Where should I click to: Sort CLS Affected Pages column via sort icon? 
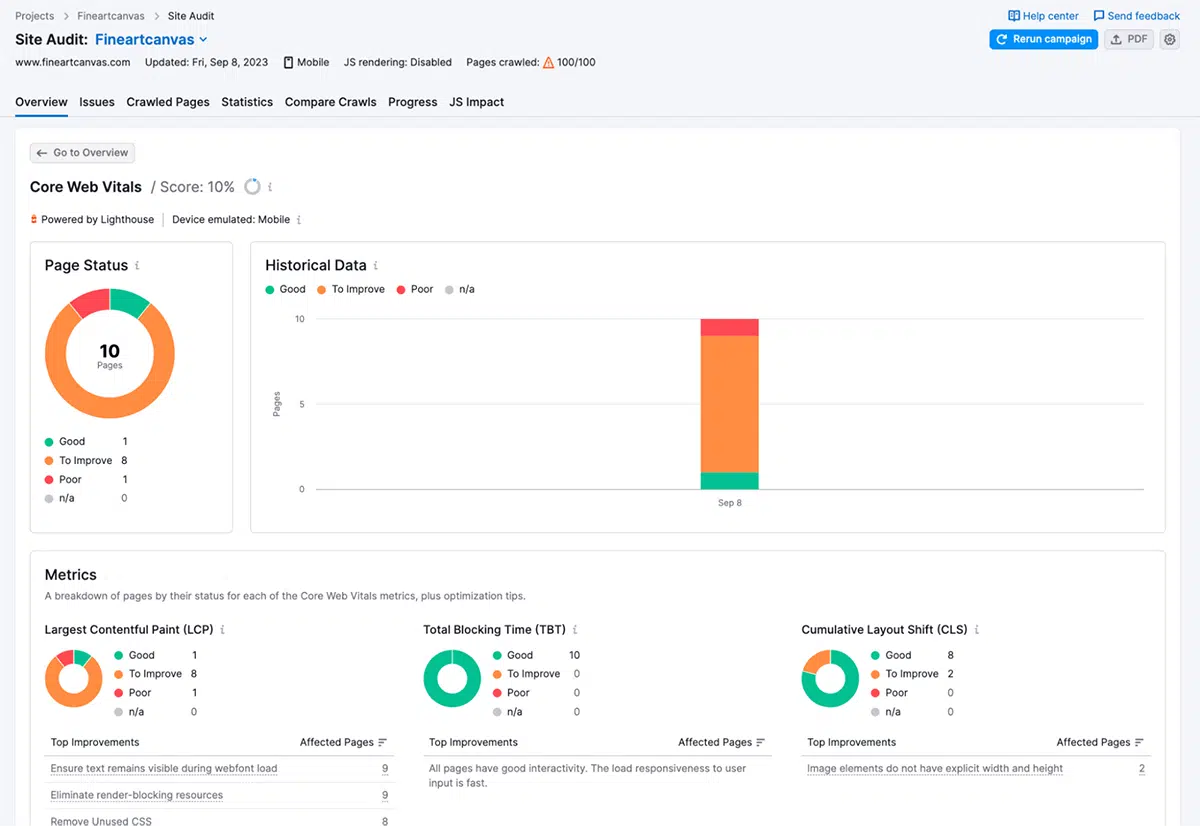click(1139, 742)
